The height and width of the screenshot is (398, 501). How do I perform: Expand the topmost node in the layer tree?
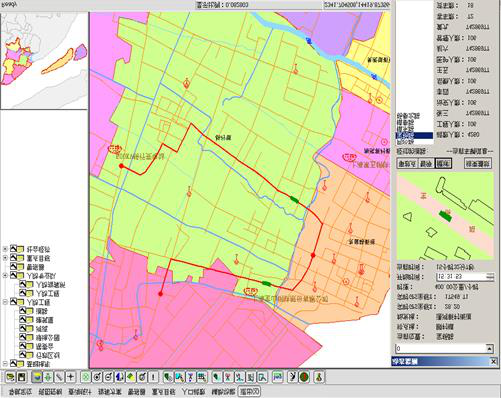(5, 249)
